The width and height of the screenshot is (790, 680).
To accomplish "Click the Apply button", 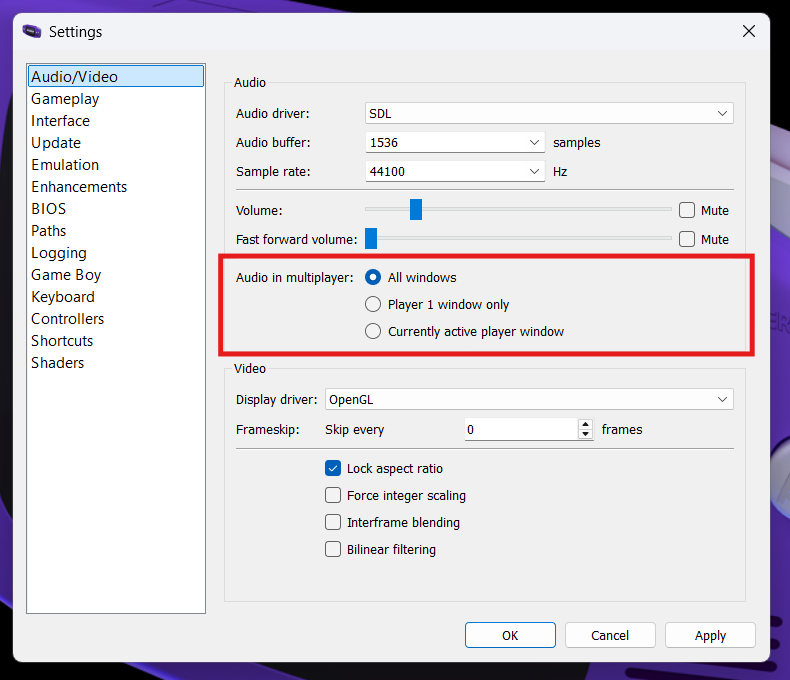I will [x=710, y=635].
